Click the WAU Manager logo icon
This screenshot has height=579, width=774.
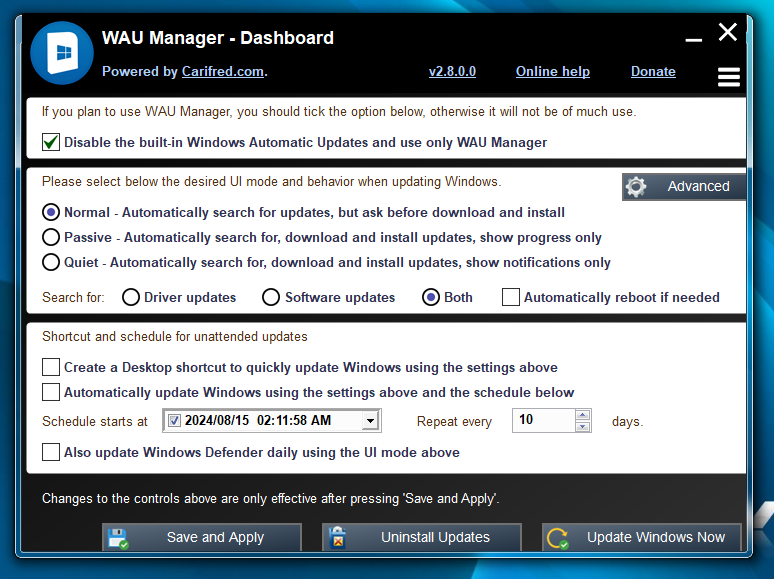tap(62, 53)
